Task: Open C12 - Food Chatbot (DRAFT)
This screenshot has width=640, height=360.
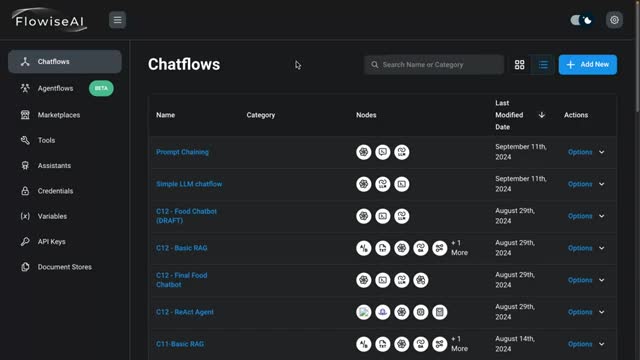Action: coord(186,216)
